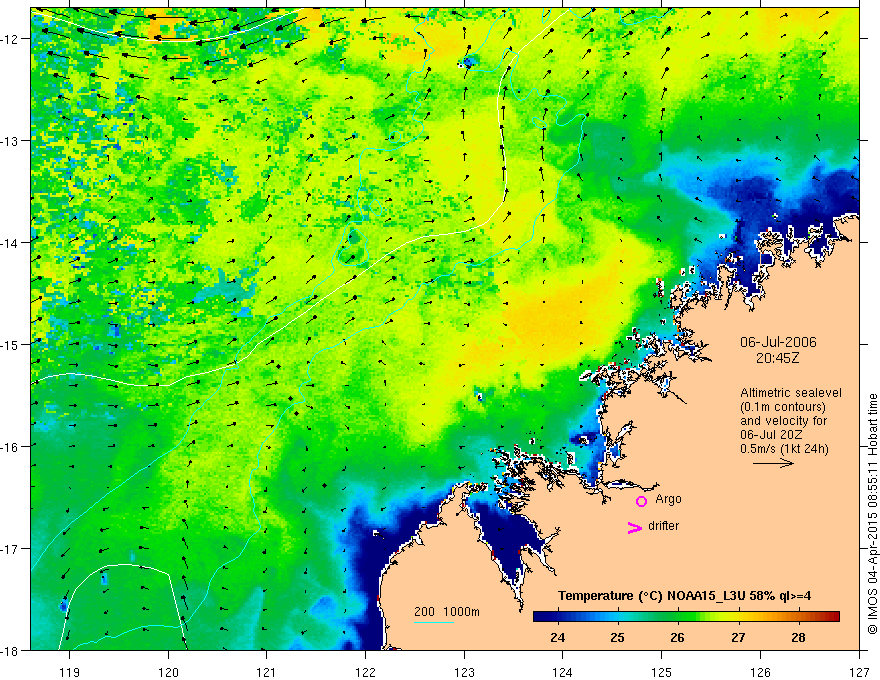
Task: Click colorbar tick label 24
Action: (x=557, y=637)
